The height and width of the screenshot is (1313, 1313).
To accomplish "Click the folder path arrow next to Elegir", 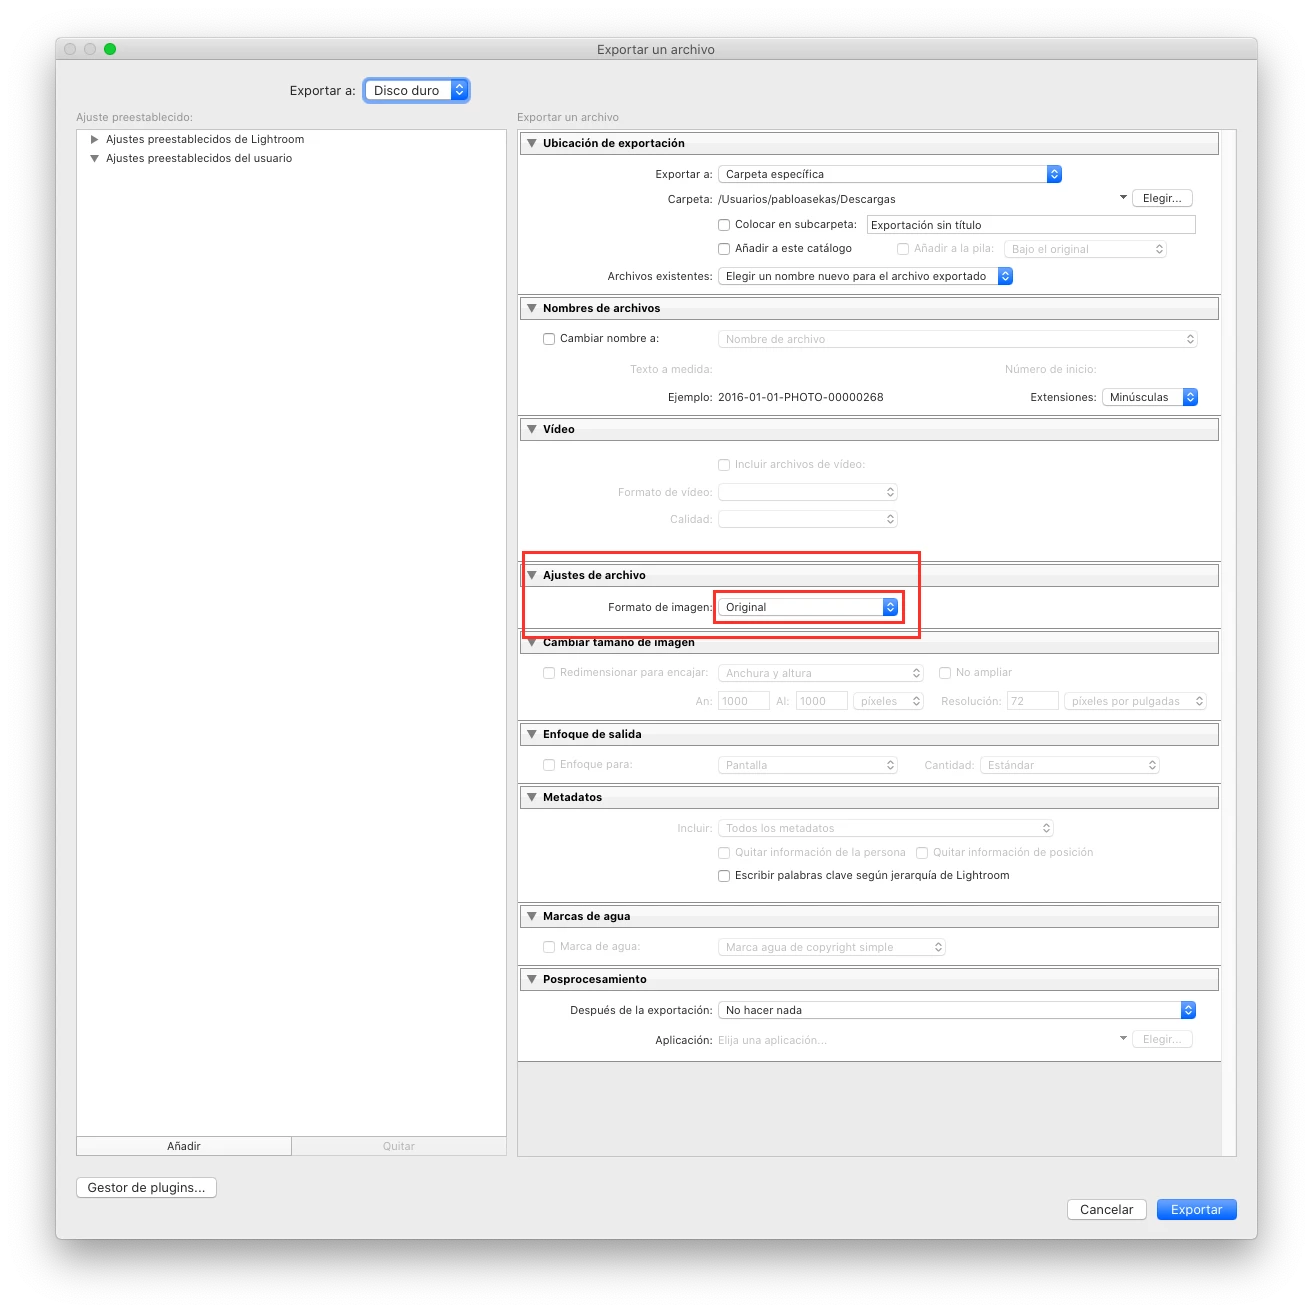I will (x=1123, y=198).
